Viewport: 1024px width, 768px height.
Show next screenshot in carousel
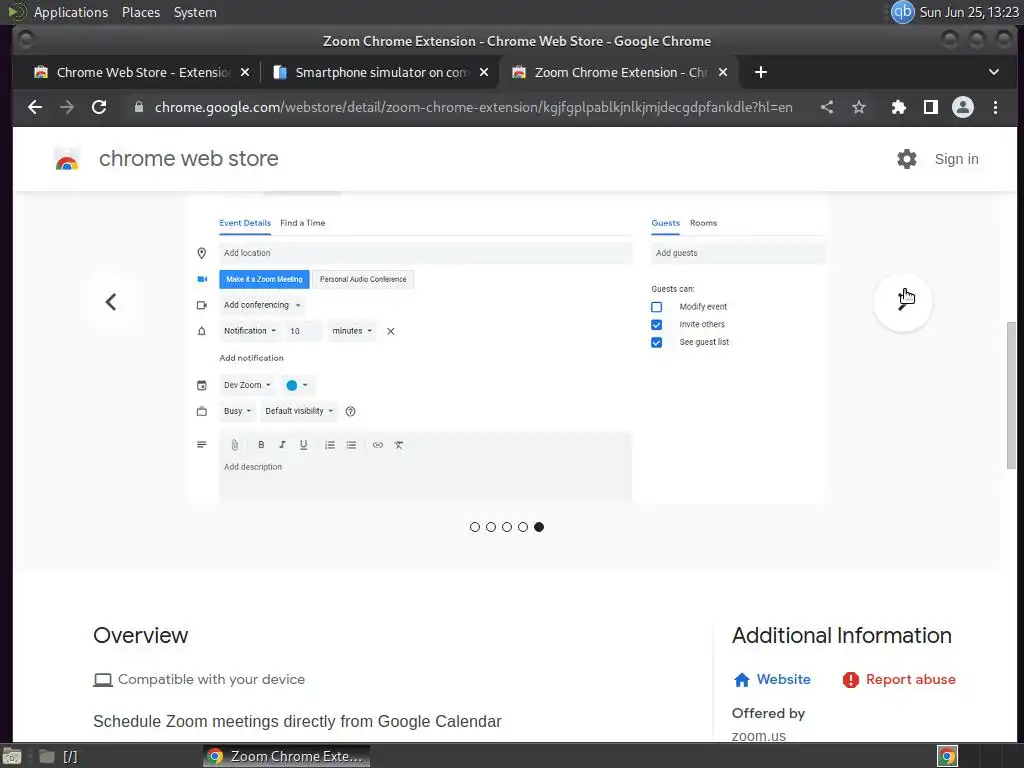tap(903, 302)
